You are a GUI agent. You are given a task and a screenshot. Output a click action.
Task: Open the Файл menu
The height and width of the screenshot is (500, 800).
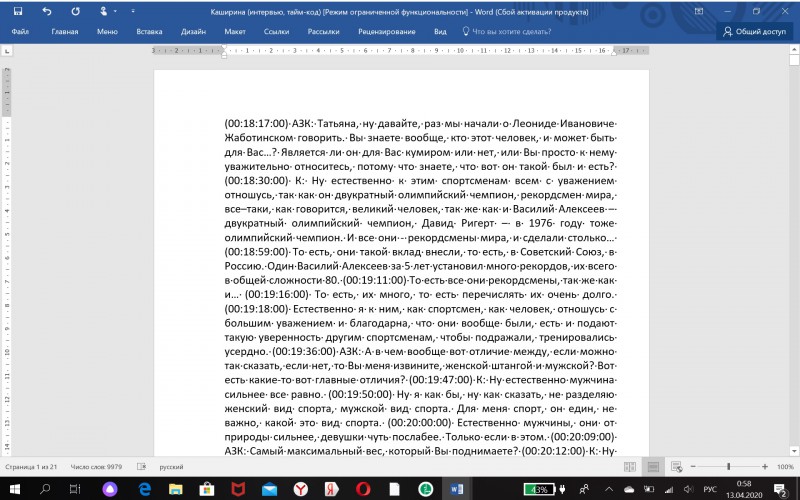pos(20,32)
